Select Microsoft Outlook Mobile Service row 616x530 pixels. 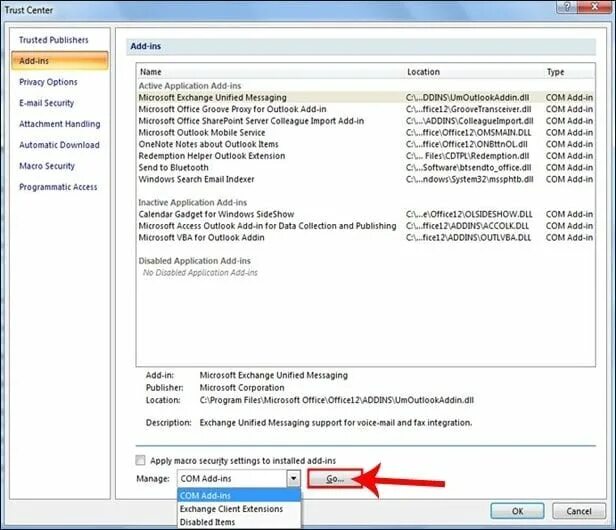click(365, 132)
